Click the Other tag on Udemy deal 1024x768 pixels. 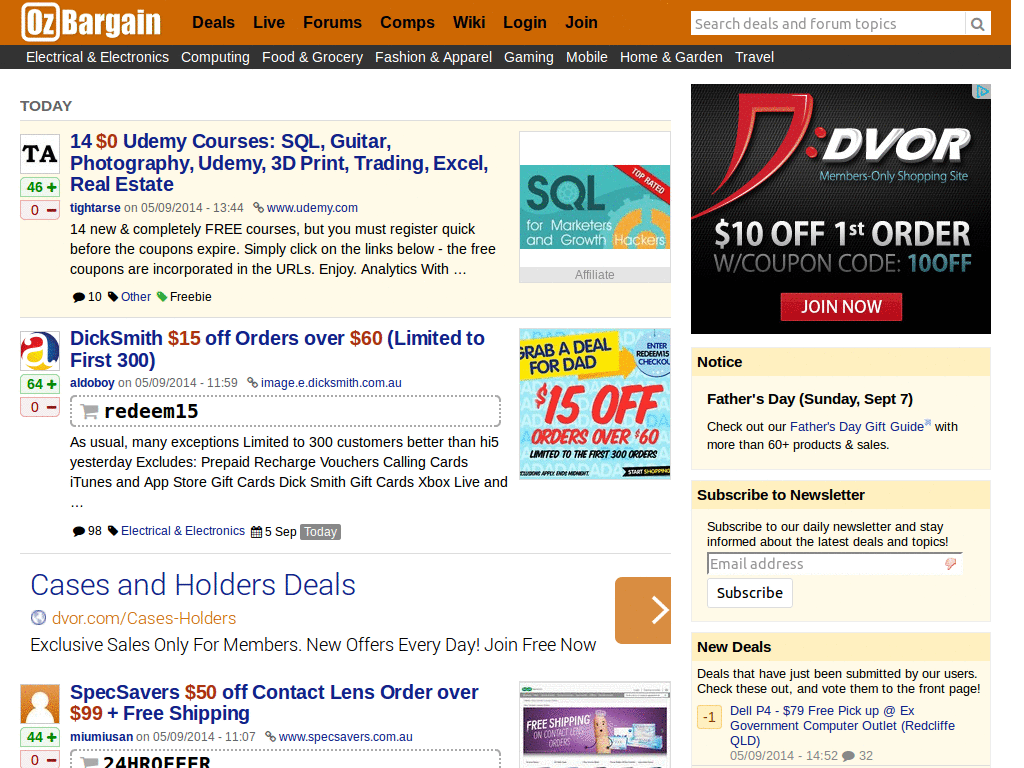point(136,296)
